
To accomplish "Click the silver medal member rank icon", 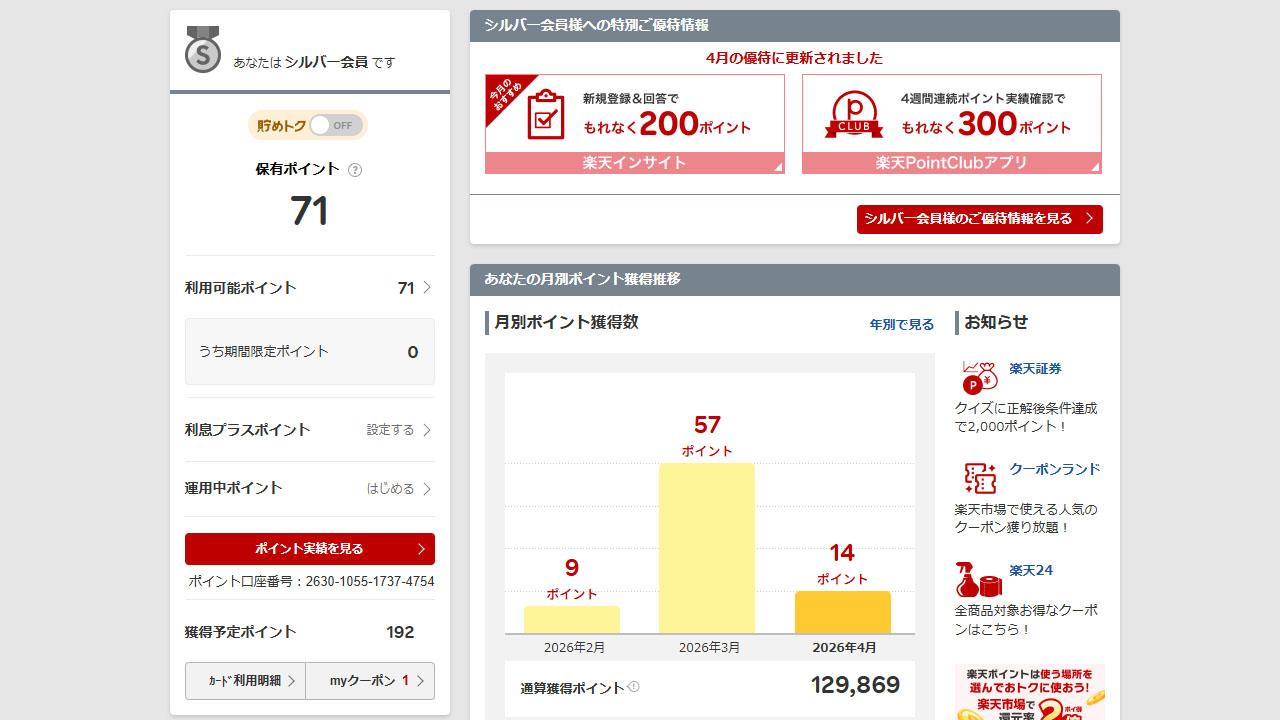I will pos(203,50).
